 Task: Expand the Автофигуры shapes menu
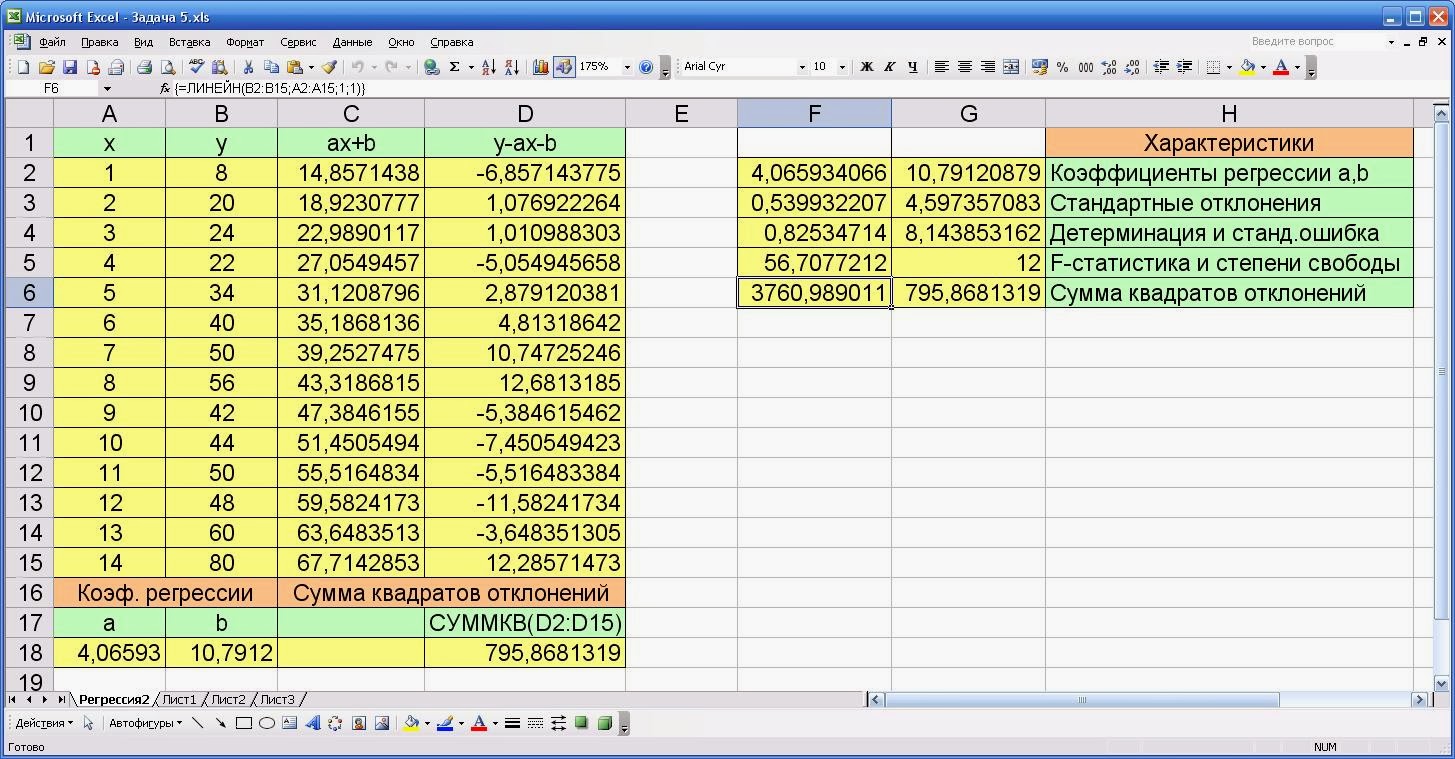(x=145, y=723)
